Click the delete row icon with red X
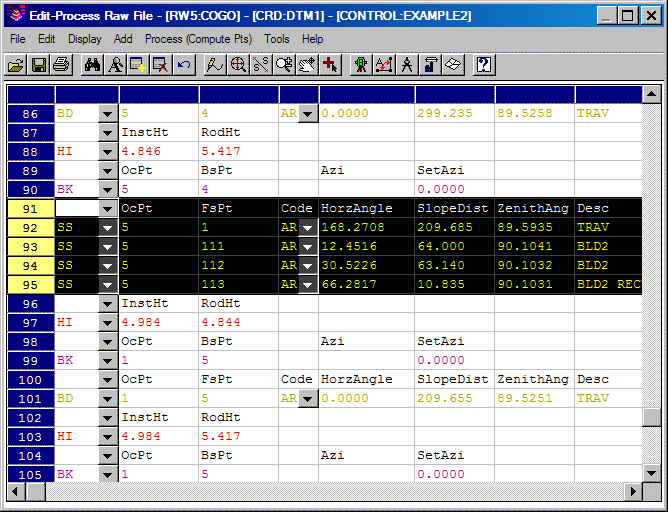Viewport: 668px width, 512px height. coord(161,65)
